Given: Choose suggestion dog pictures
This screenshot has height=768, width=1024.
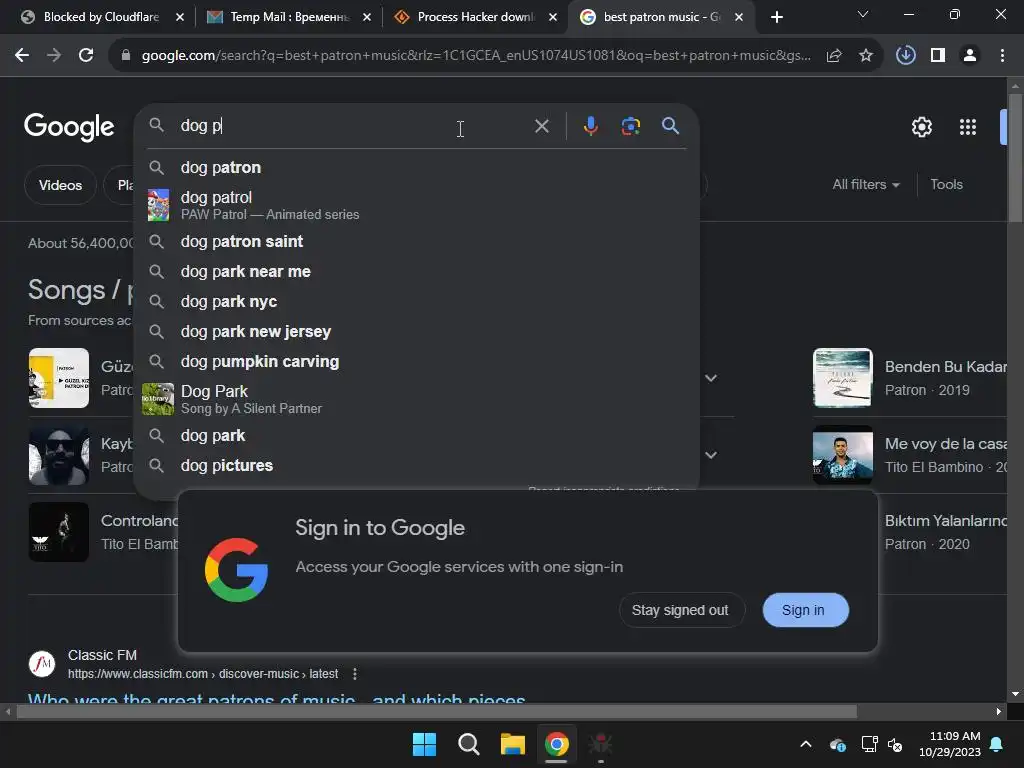Looking at the screenshot, I should click(416, 466).
